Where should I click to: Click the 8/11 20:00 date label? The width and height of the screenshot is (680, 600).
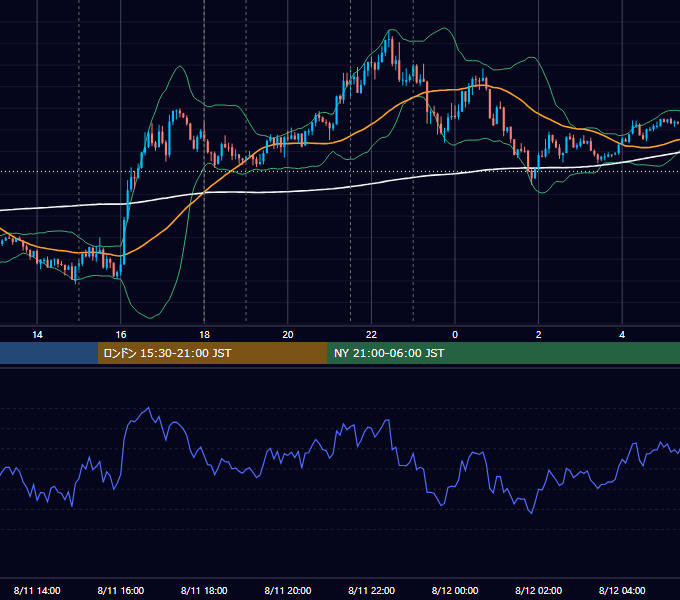click(288, 590)
